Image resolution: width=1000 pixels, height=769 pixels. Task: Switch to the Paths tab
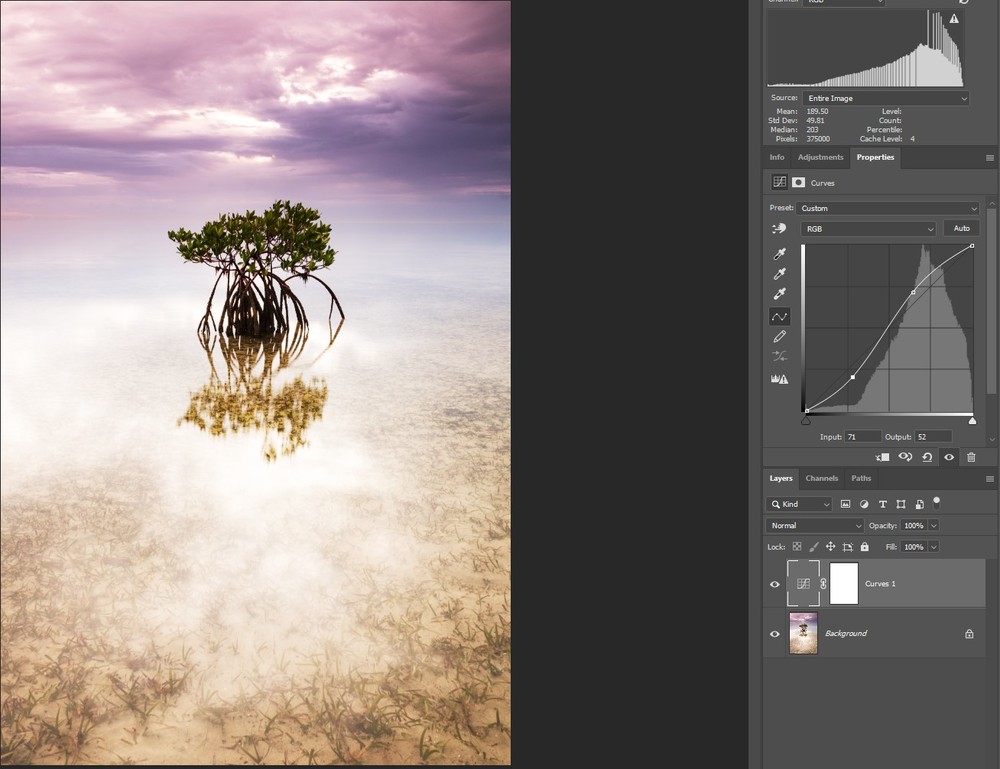[x=861, y=478]
